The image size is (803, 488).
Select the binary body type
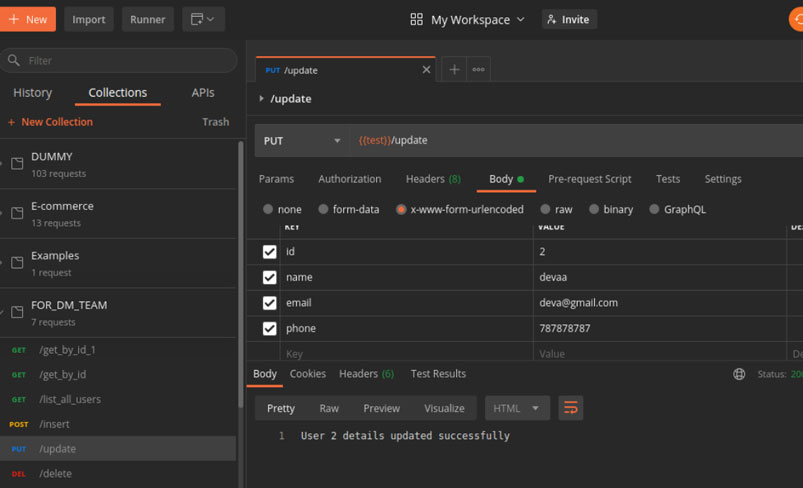tap(594, 209)
